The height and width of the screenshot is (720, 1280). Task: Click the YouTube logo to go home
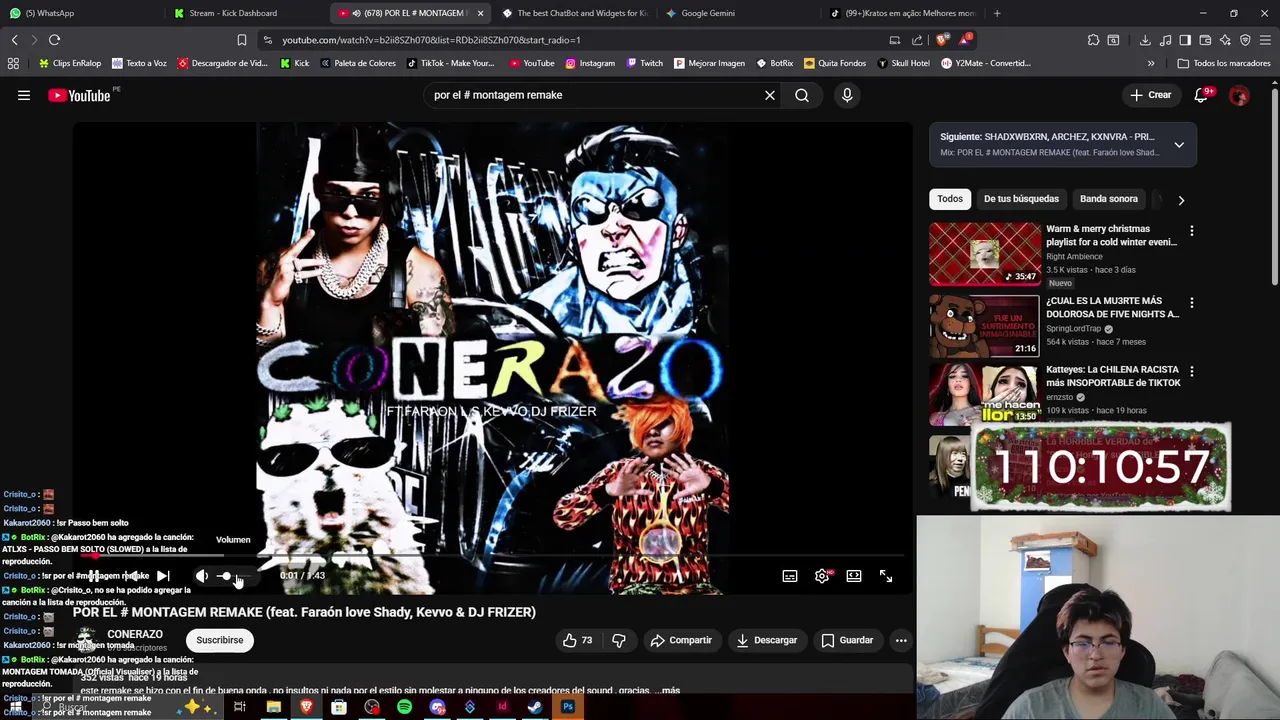pyautogui.click(x=79, y=95)
